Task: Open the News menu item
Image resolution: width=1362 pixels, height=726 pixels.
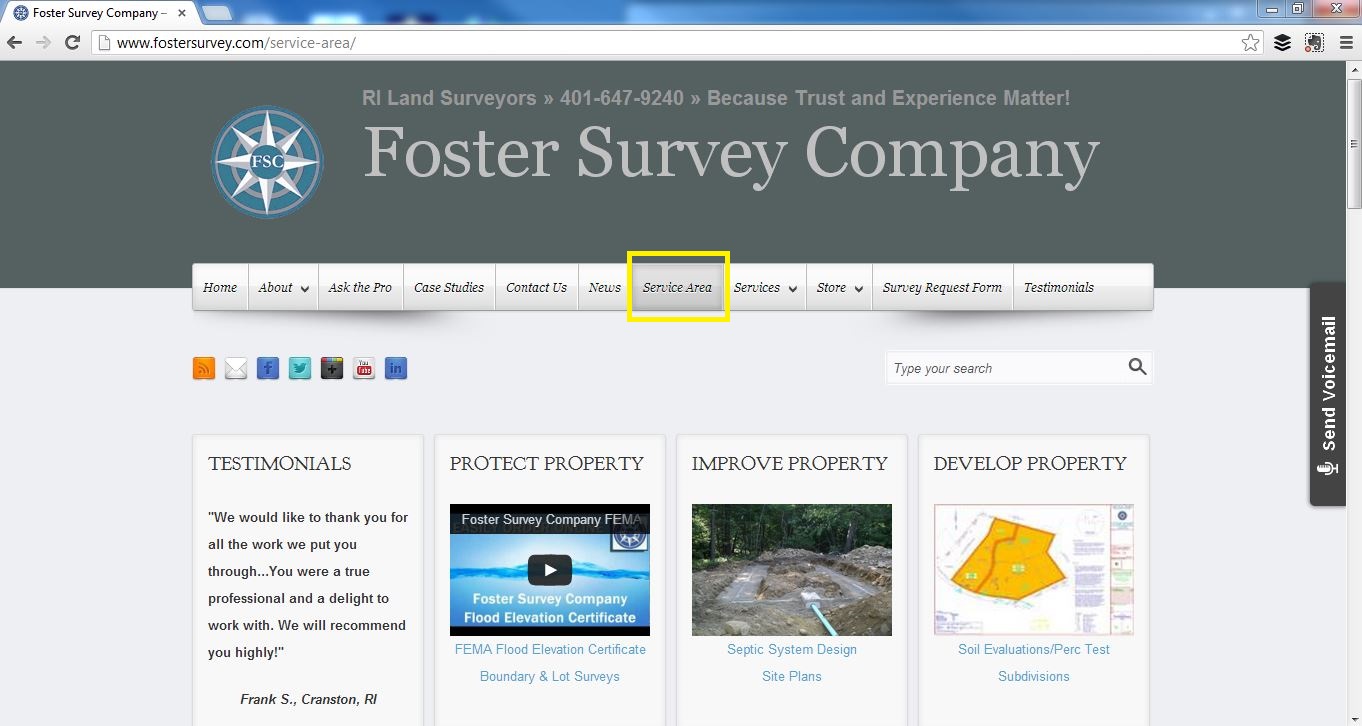Action: click(x=605, y=288)
